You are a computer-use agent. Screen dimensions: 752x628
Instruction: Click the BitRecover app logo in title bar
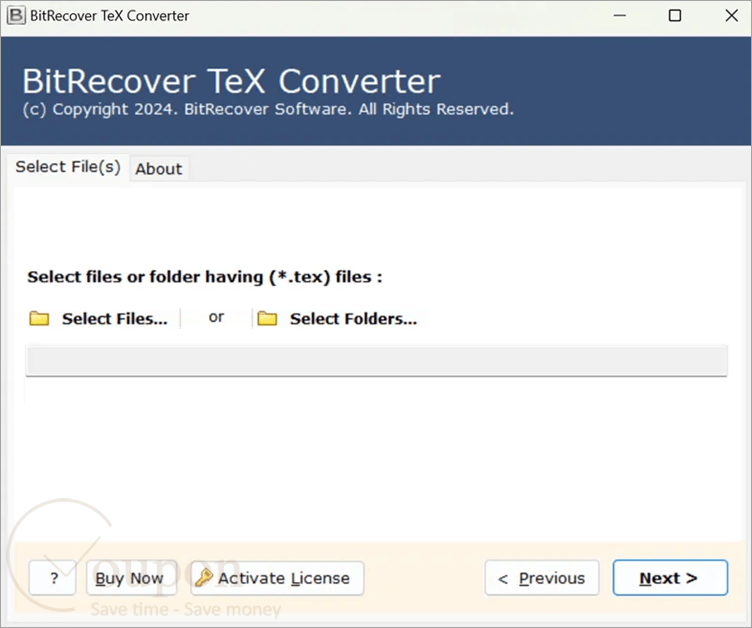(16, 15)
